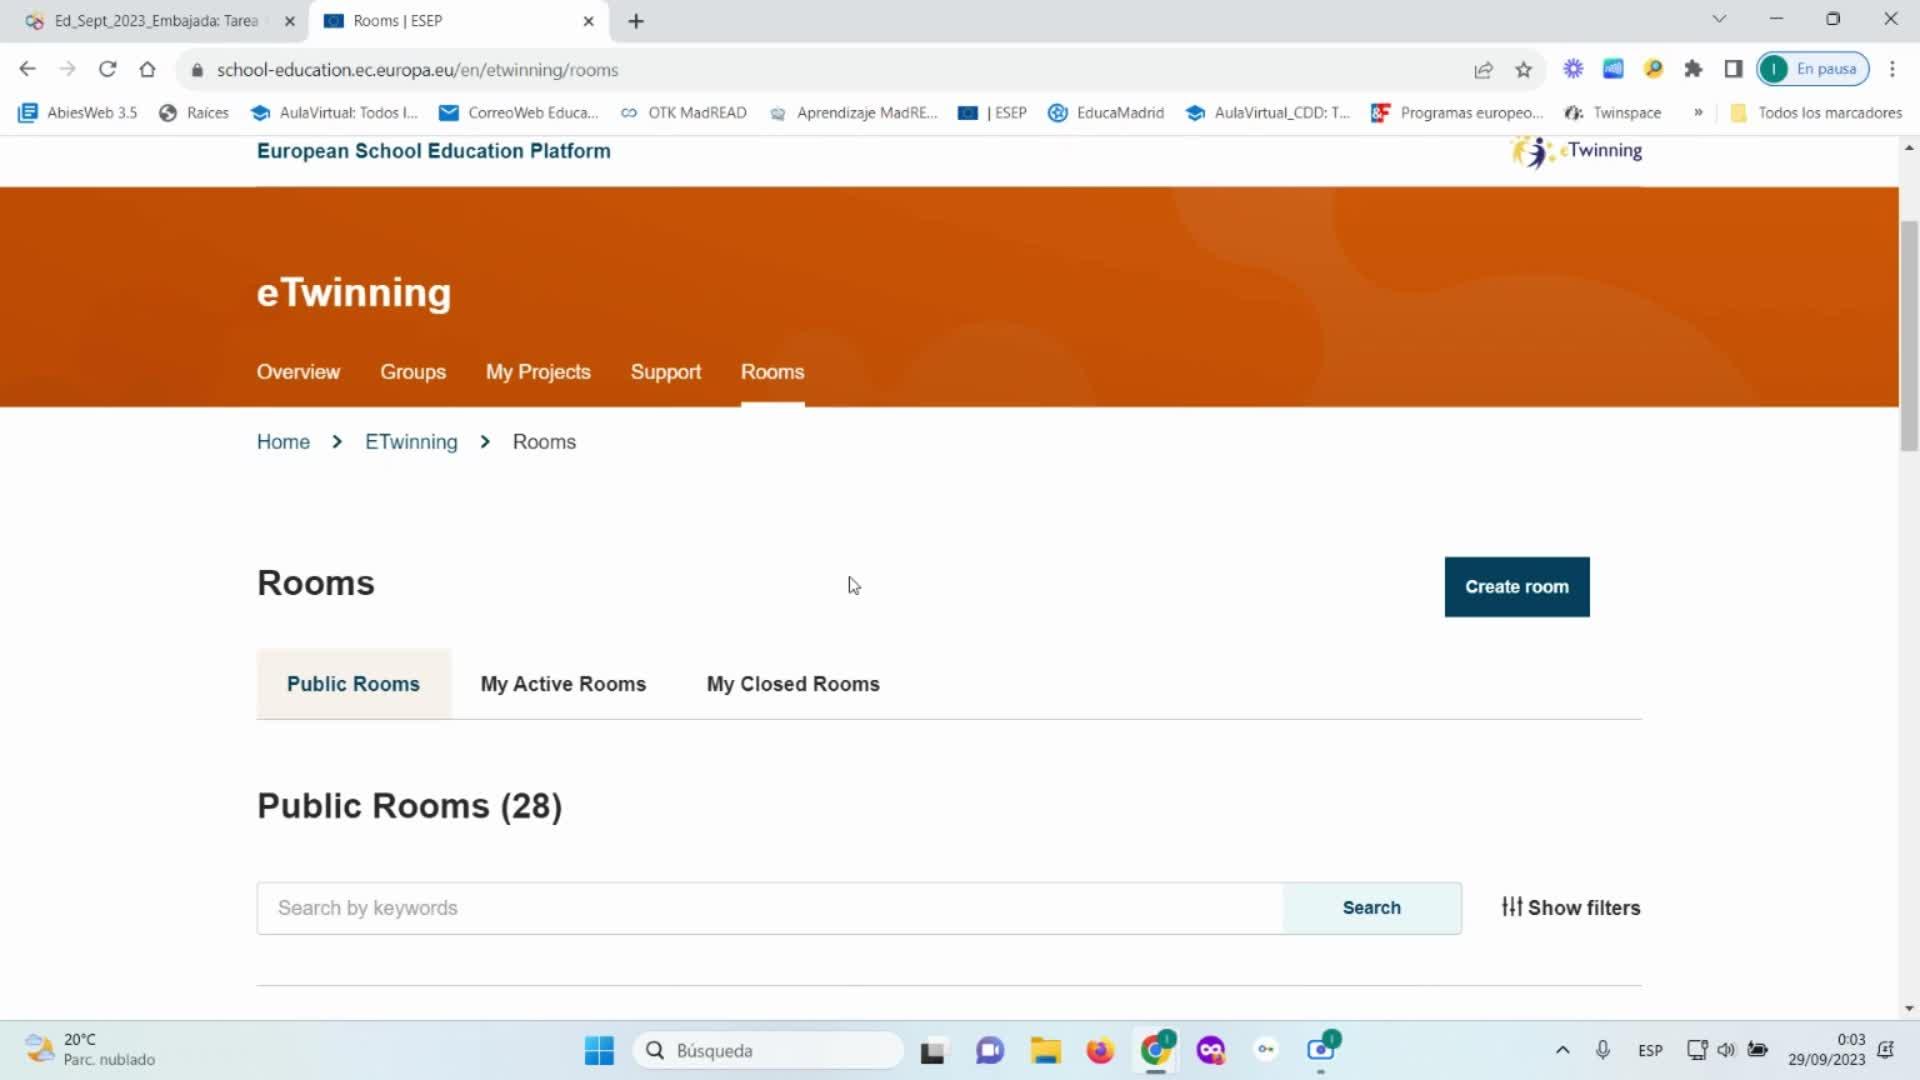This screenshot has width=1920, height=1080.
Task: Open the eTwinning logo at top right
Action: pos(1577,151)
